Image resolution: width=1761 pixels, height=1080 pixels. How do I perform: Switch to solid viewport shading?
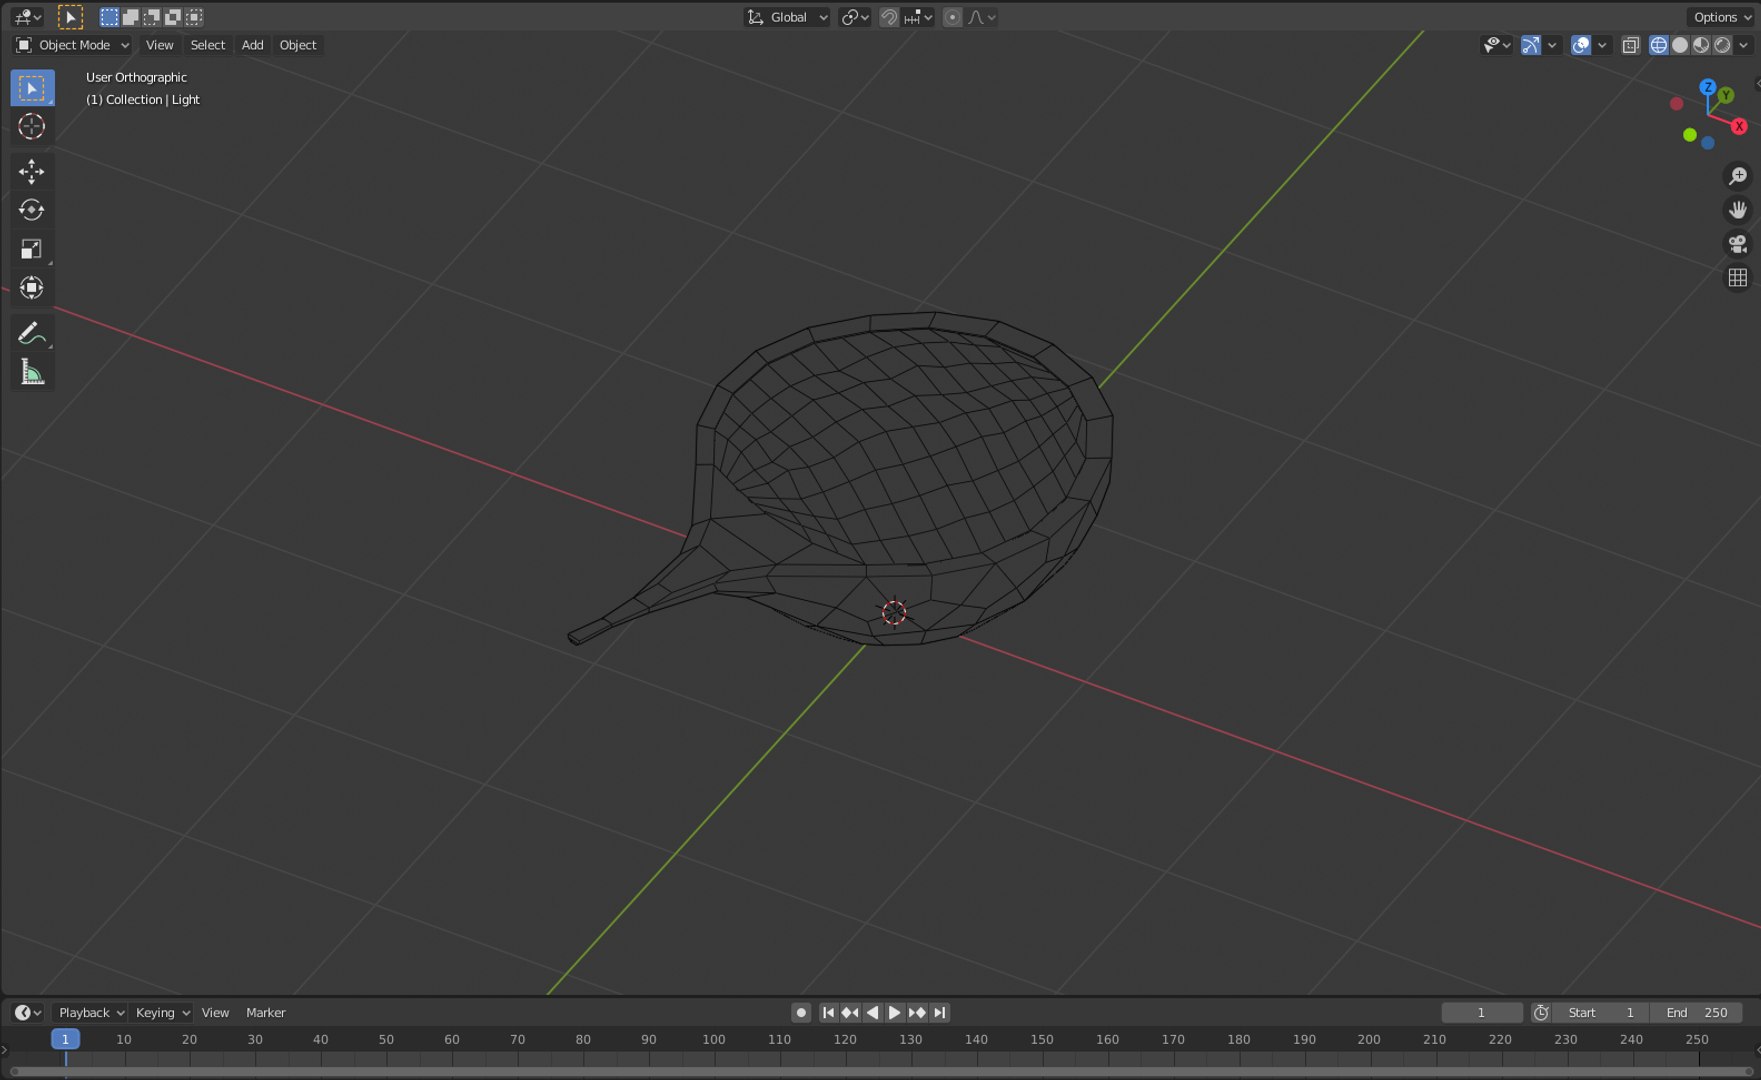[x=1680, y=45]
